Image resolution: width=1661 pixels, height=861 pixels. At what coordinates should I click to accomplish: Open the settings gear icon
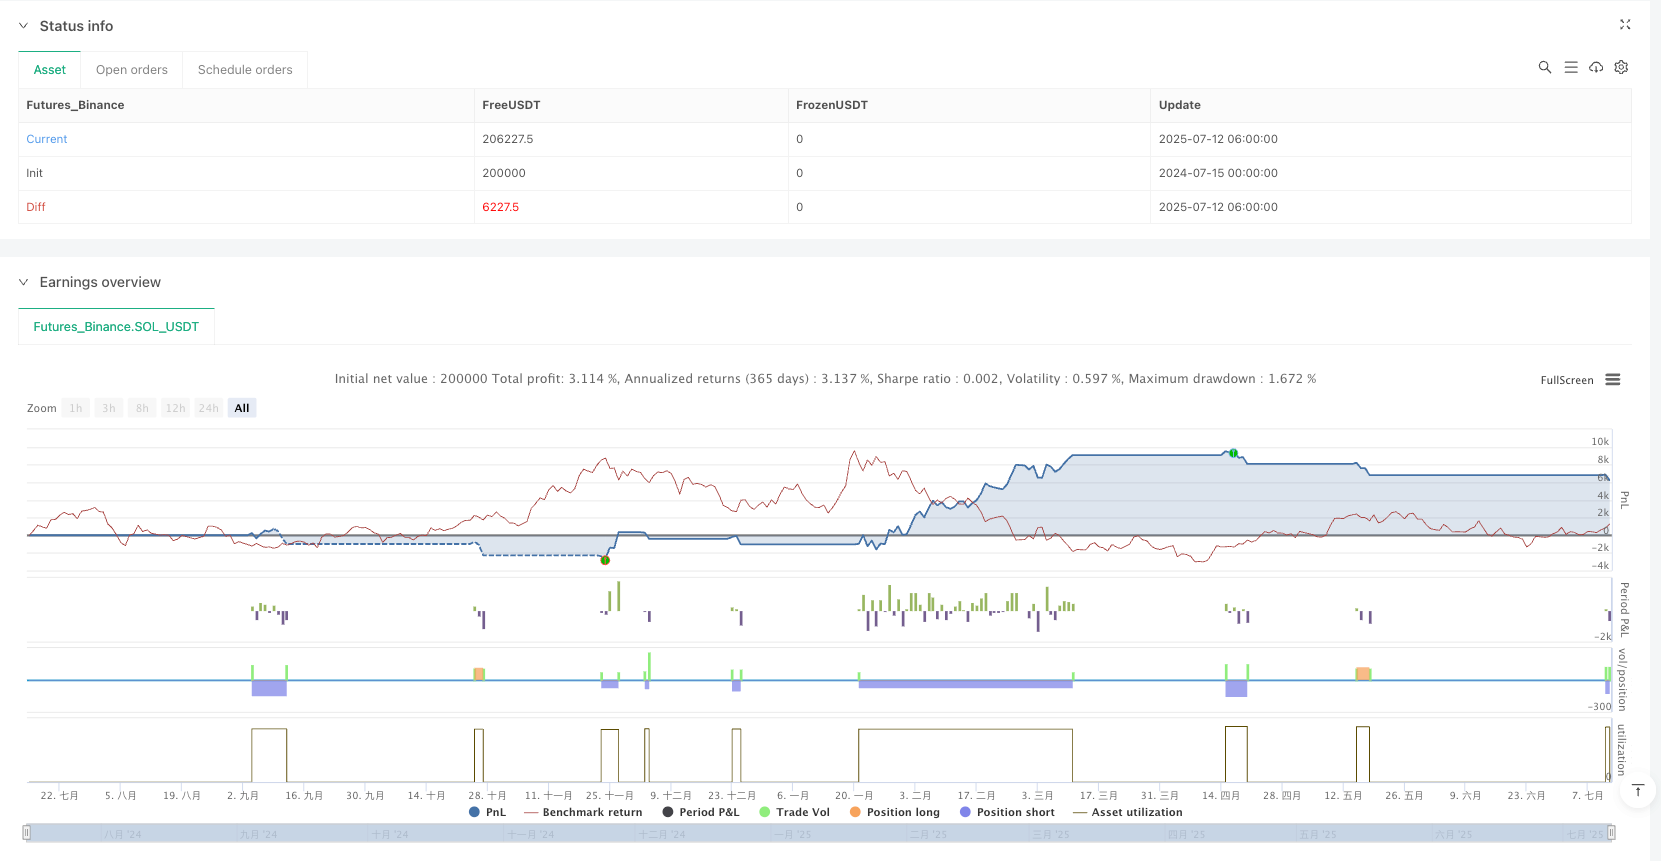(x=1621, y=67)
